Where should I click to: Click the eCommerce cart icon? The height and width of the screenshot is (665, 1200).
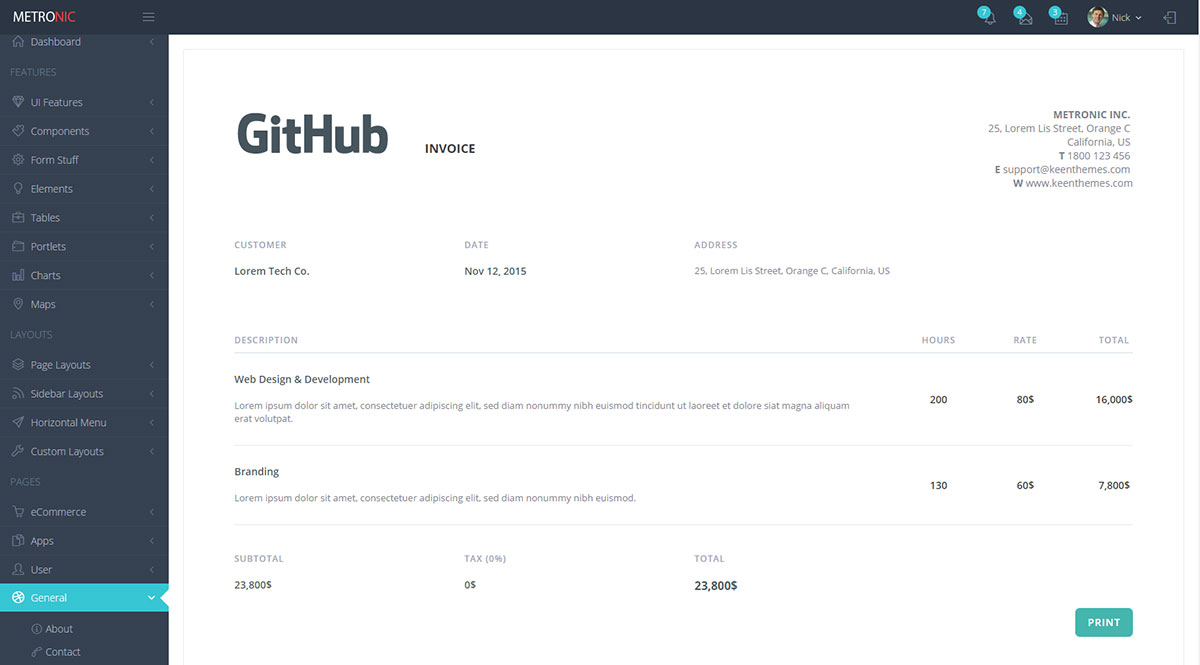pos(18,512)
